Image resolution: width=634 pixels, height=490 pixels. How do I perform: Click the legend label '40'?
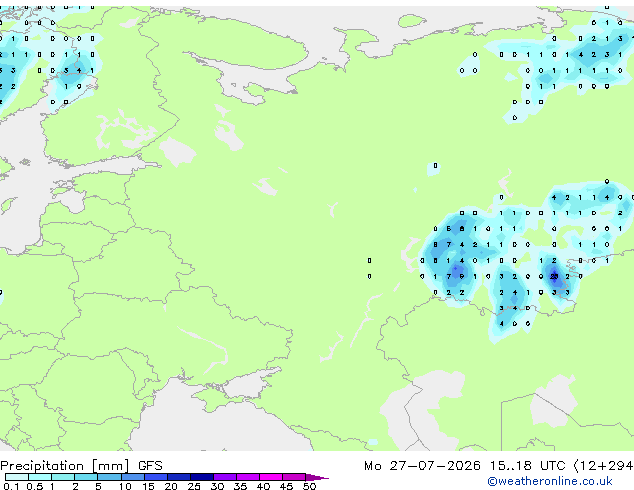point(263,486)
